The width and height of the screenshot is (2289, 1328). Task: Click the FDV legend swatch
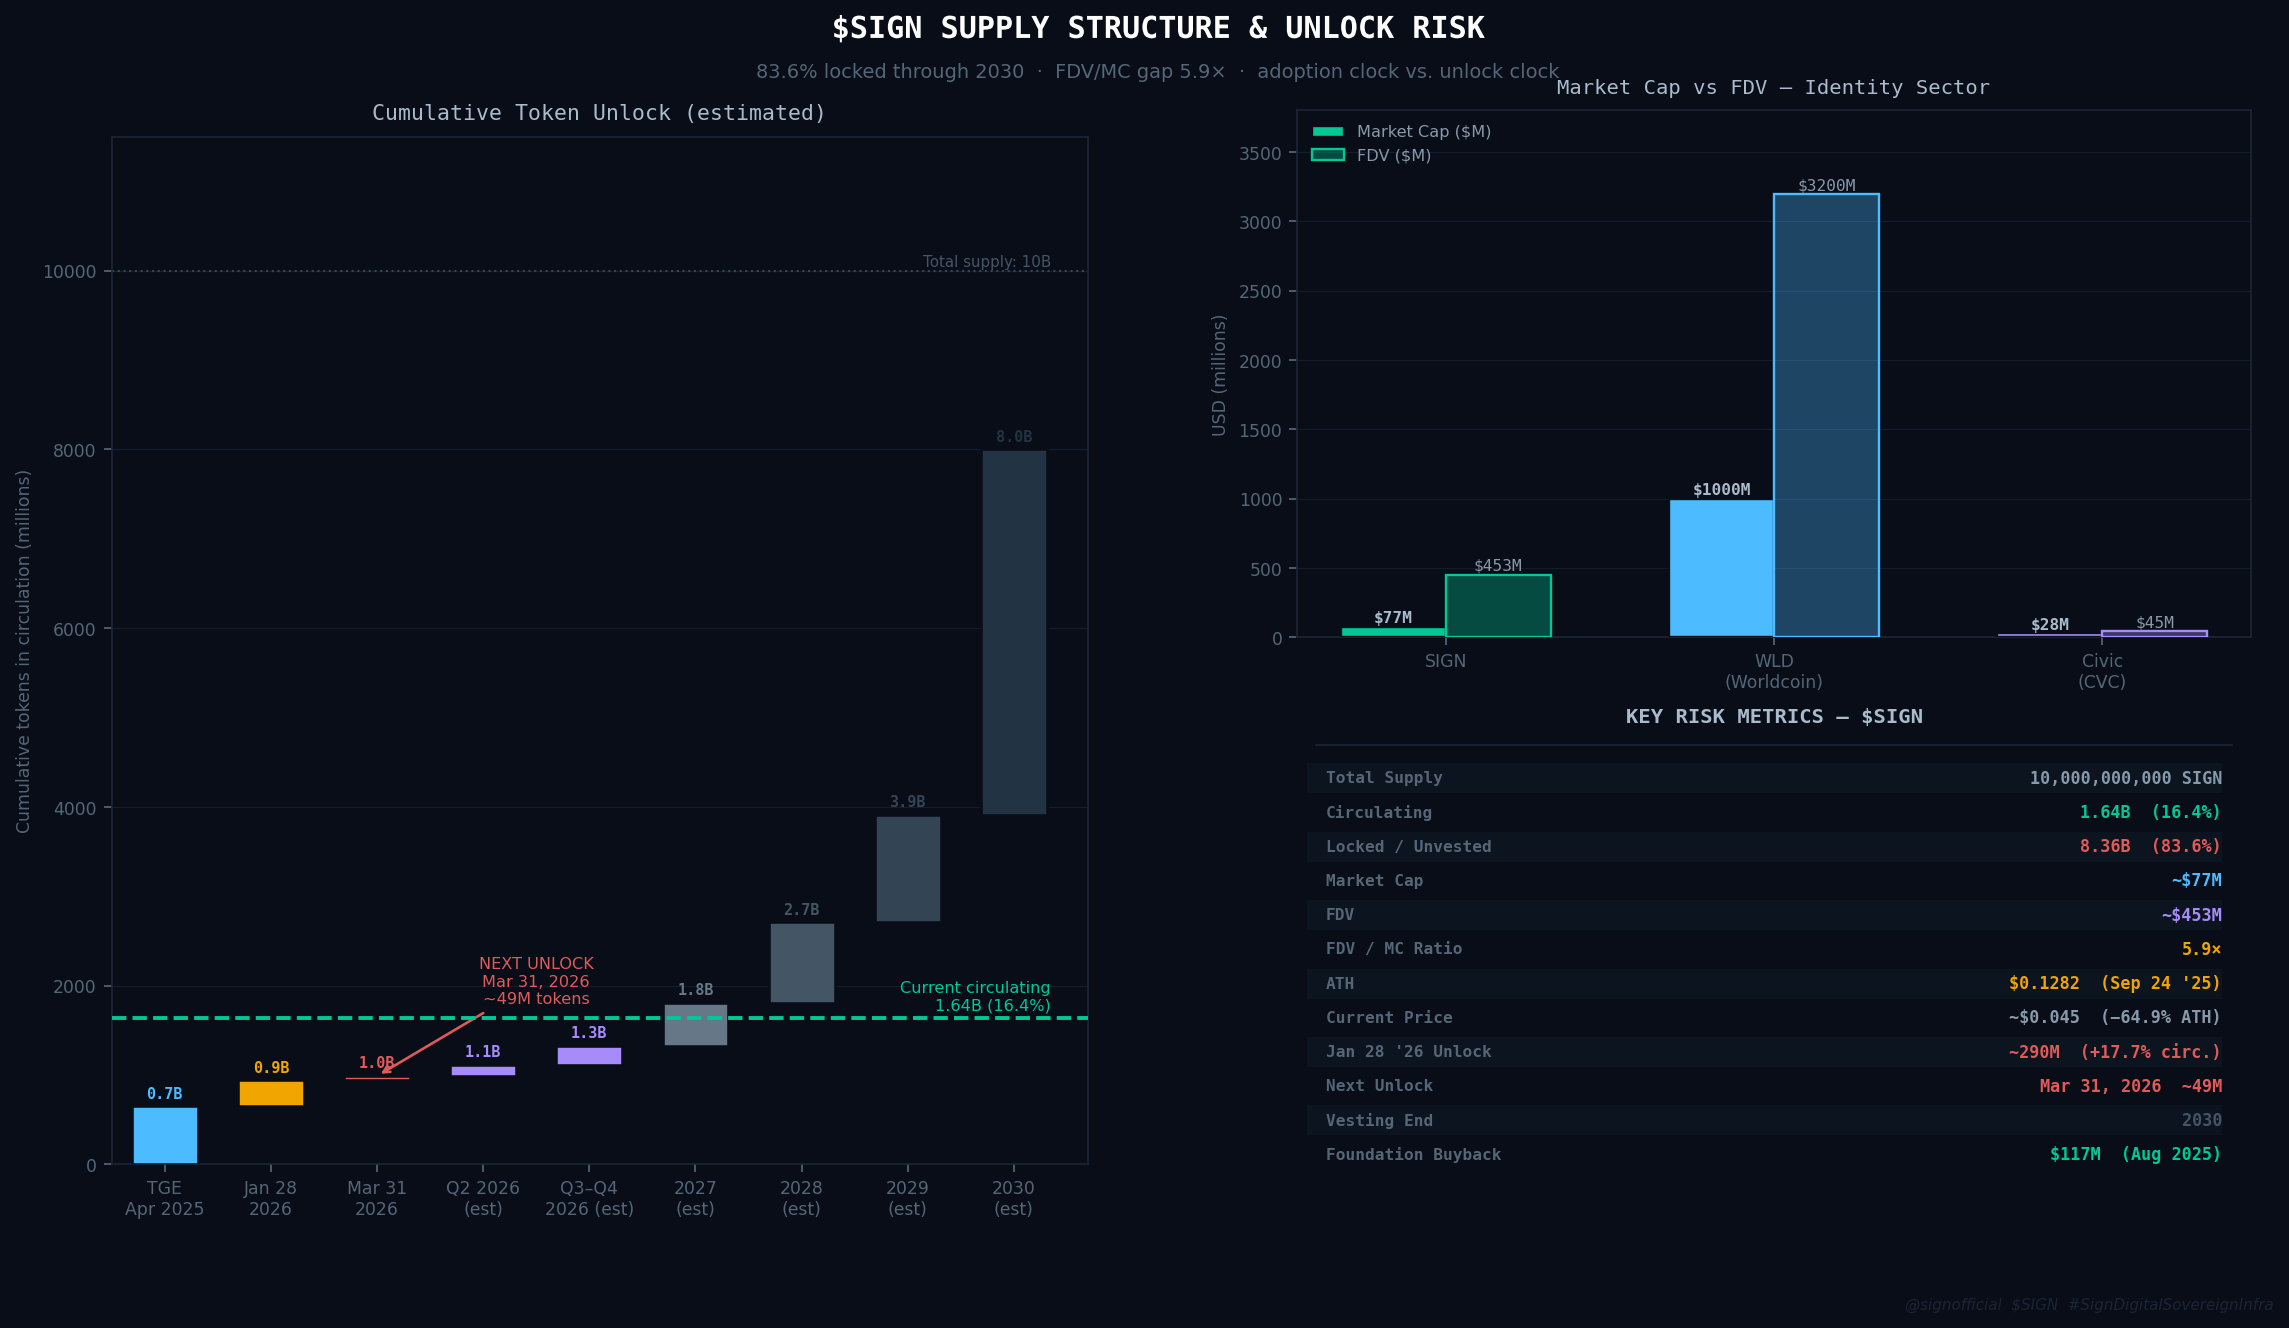(x=1327, y=155)
